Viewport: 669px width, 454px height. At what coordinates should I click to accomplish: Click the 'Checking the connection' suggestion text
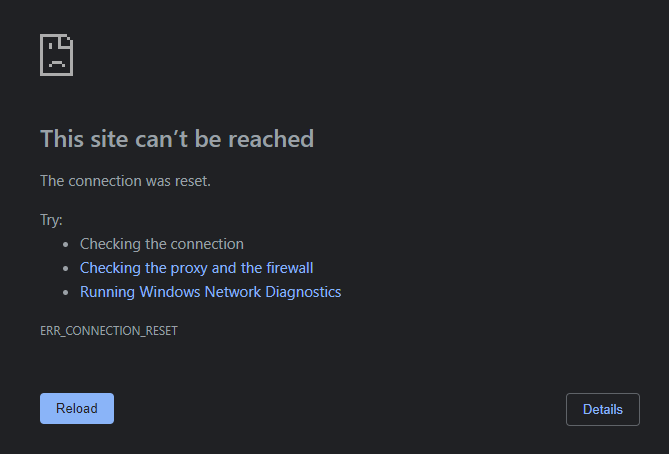point(162,244)
